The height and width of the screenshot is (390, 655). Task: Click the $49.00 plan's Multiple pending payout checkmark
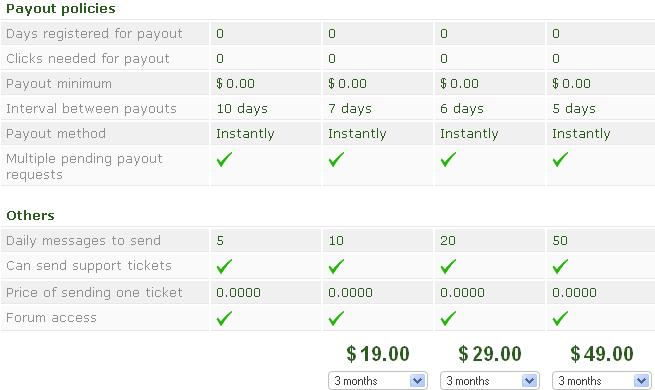click(x=560, y=160)
